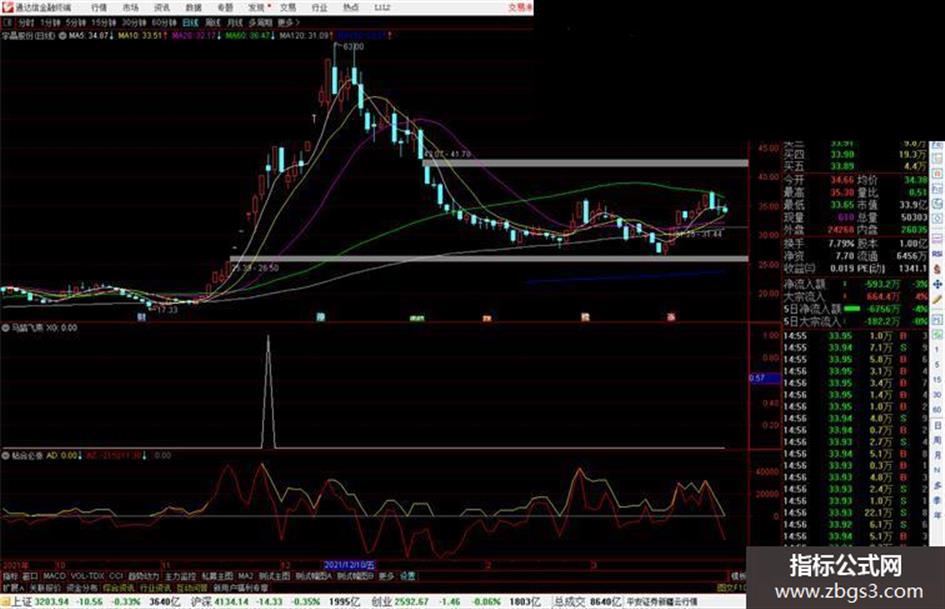The image size is (945, 609).
Task: Select the MA2 indicator tab
Action: [245, 576]
